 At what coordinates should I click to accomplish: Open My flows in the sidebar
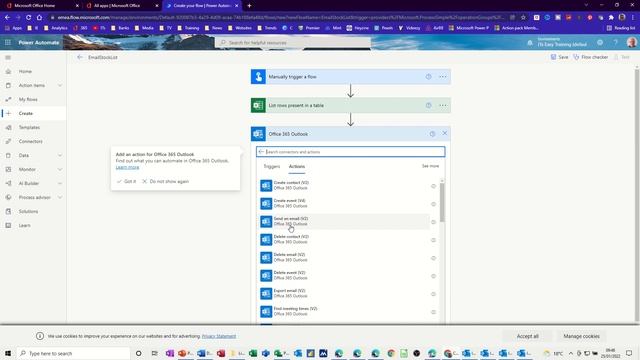(x=28, y=99)
